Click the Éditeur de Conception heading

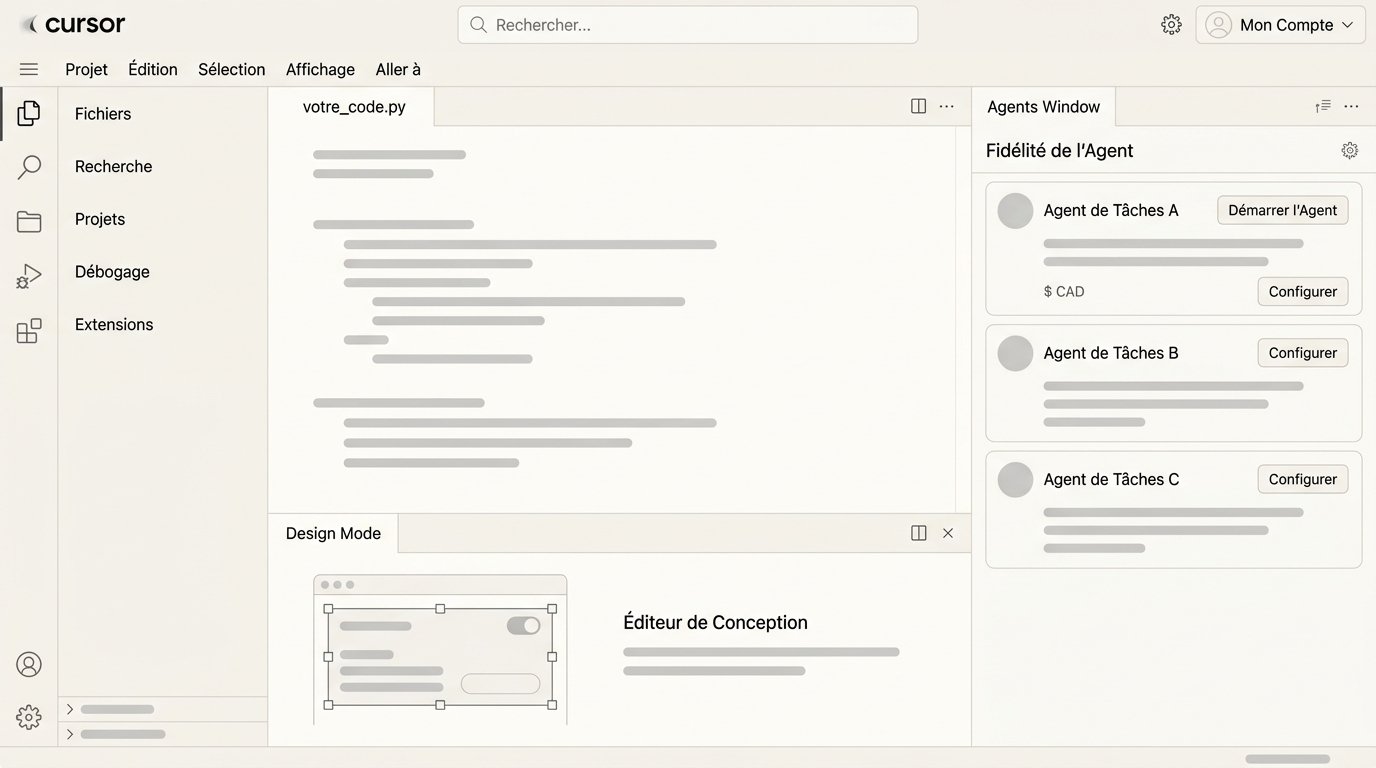(715, 622)
